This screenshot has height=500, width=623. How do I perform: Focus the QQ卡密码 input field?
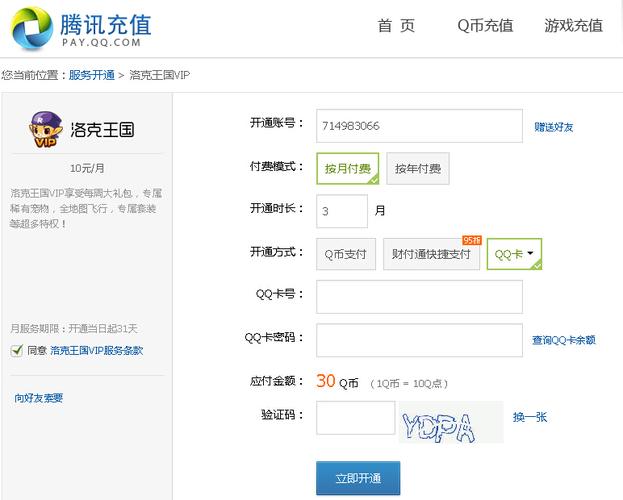point(419,340)
